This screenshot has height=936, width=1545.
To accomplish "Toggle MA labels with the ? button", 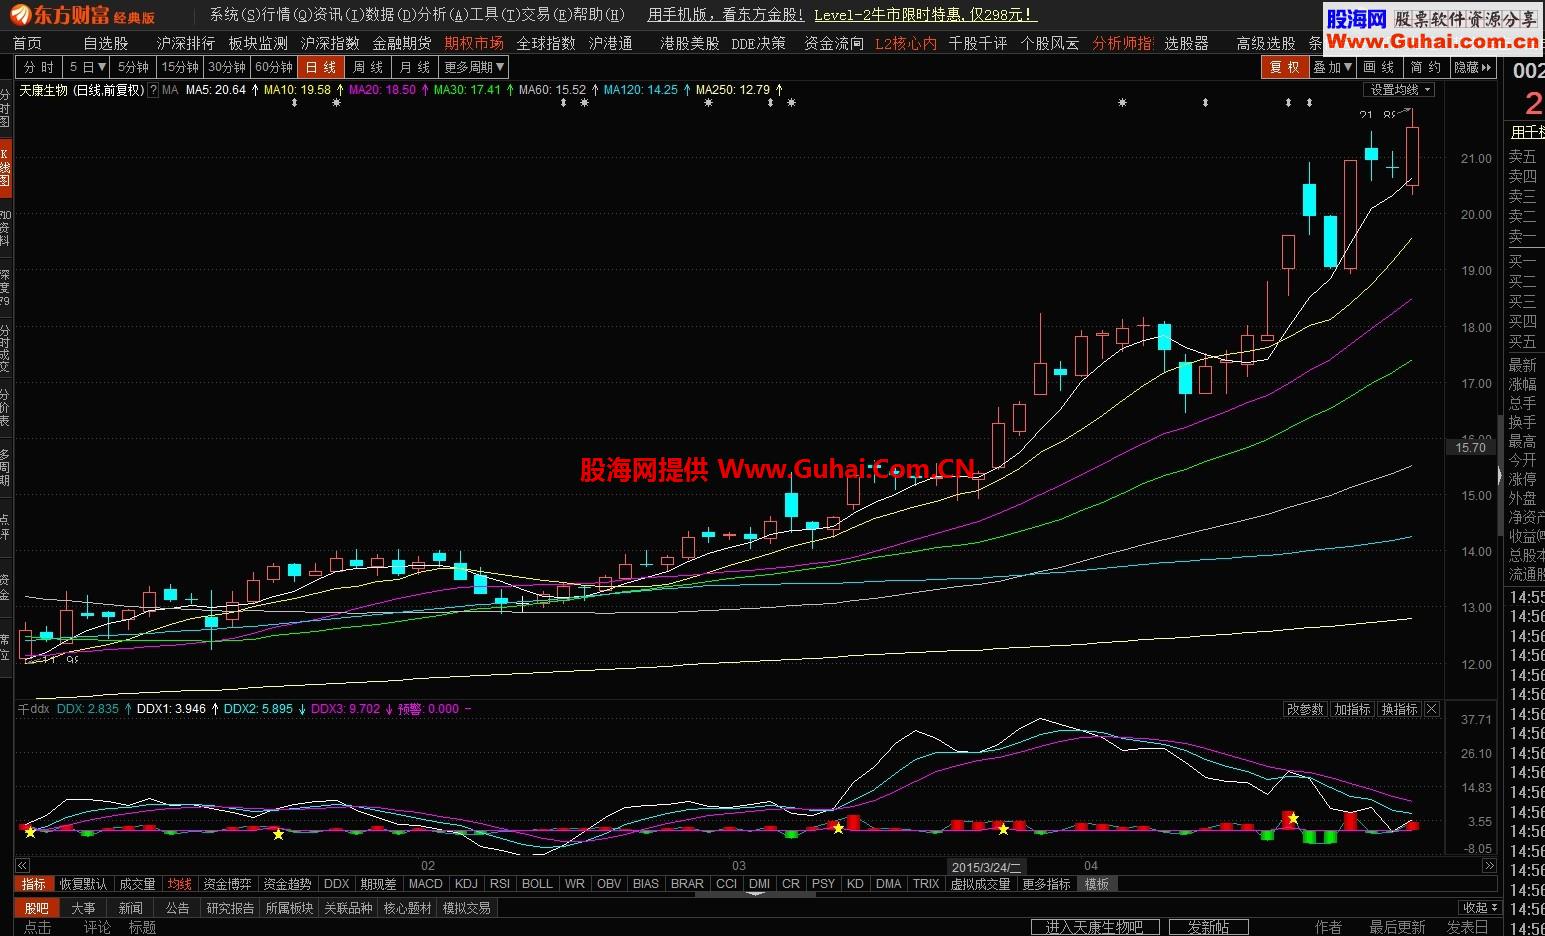I will [152, 89].
